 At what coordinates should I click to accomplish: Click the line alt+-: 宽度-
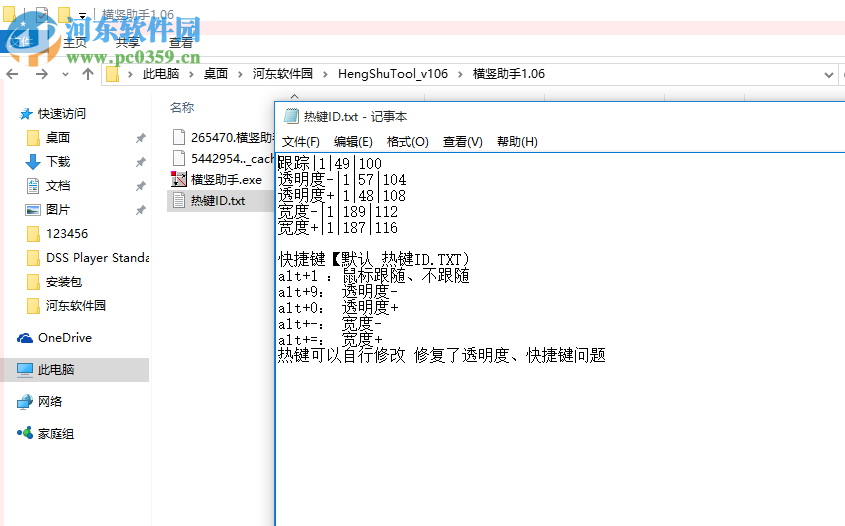coord(330,324)
